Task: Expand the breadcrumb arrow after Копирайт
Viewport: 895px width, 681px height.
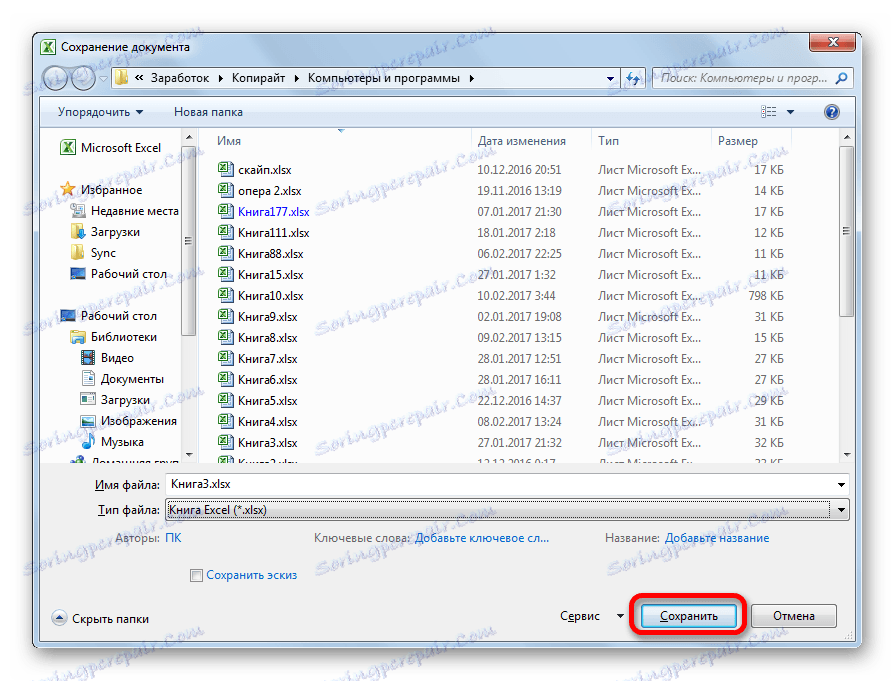Action: [x=297, y=78]
